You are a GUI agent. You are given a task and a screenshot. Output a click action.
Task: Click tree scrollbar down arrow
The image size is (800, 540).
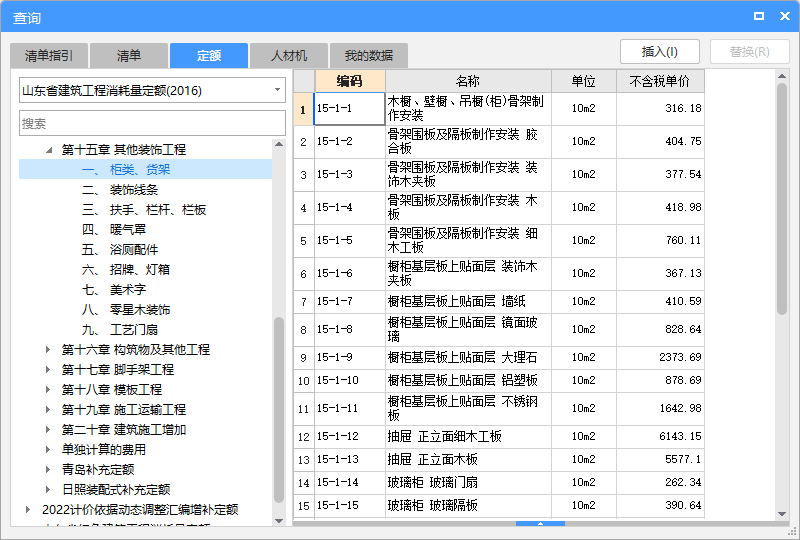click(x=279, y=521)
